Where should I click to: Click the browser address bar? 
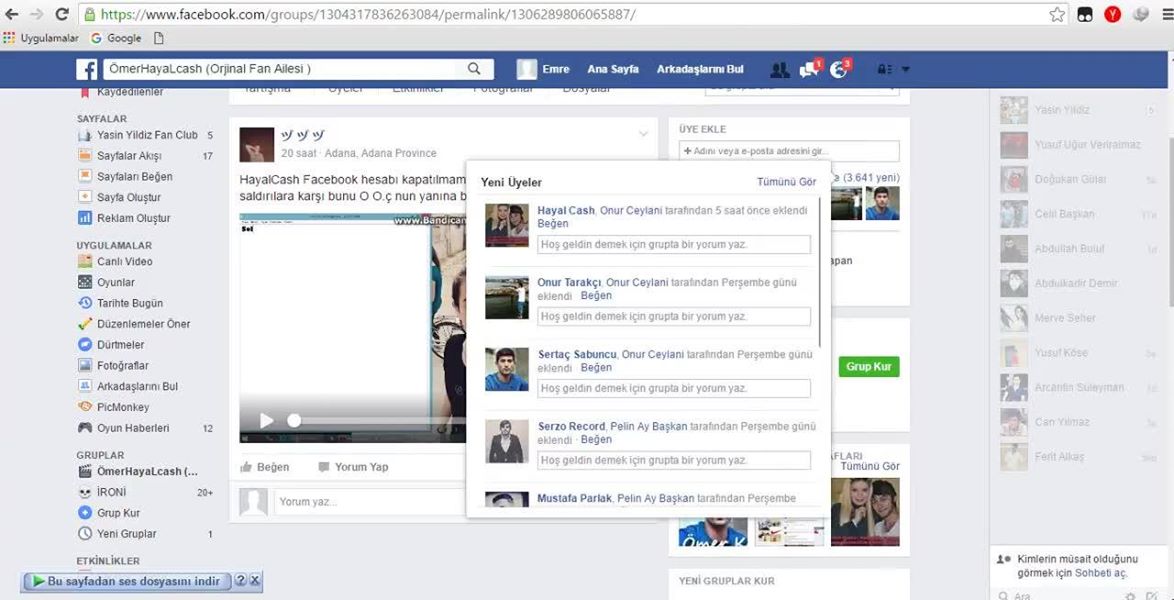[562, 14]
